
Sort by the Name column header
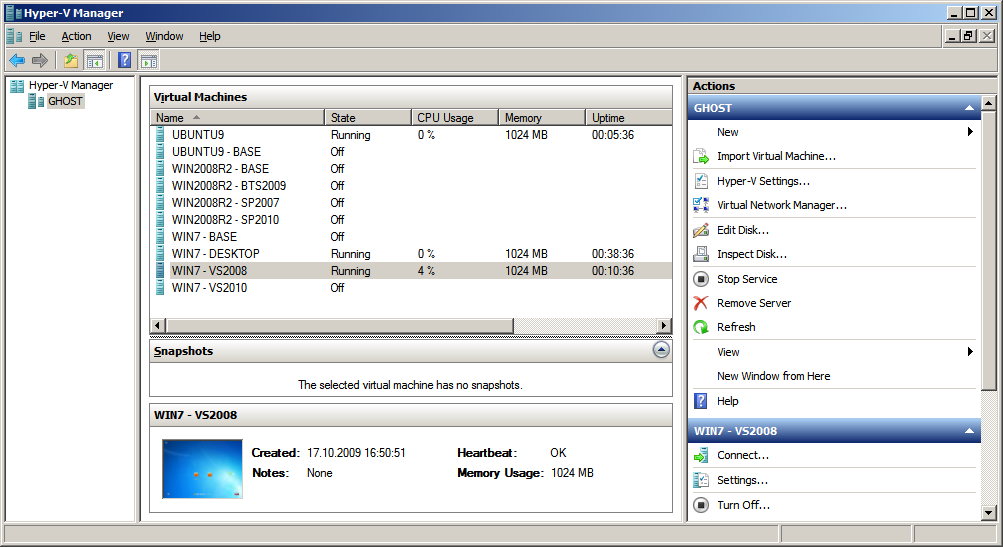point(237,118)
